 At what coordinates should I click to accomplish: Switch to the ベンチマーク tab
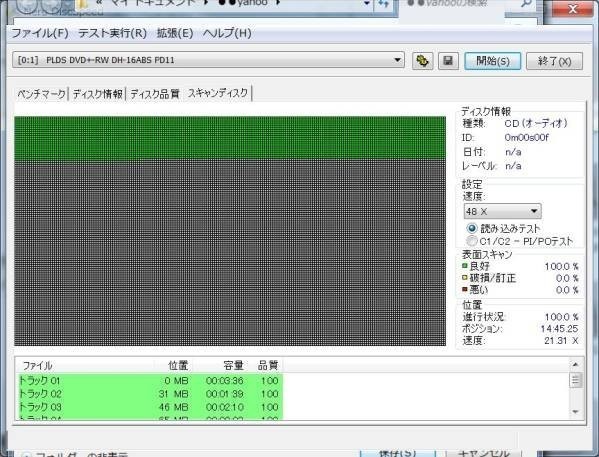click(x=41, y=94)
